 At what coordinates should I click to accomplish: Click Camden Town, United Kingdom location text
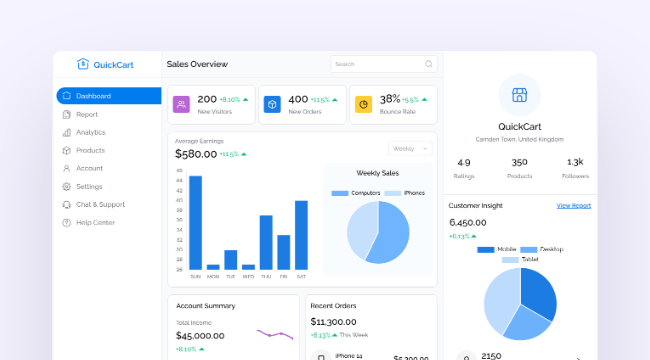tap(519, 139)
